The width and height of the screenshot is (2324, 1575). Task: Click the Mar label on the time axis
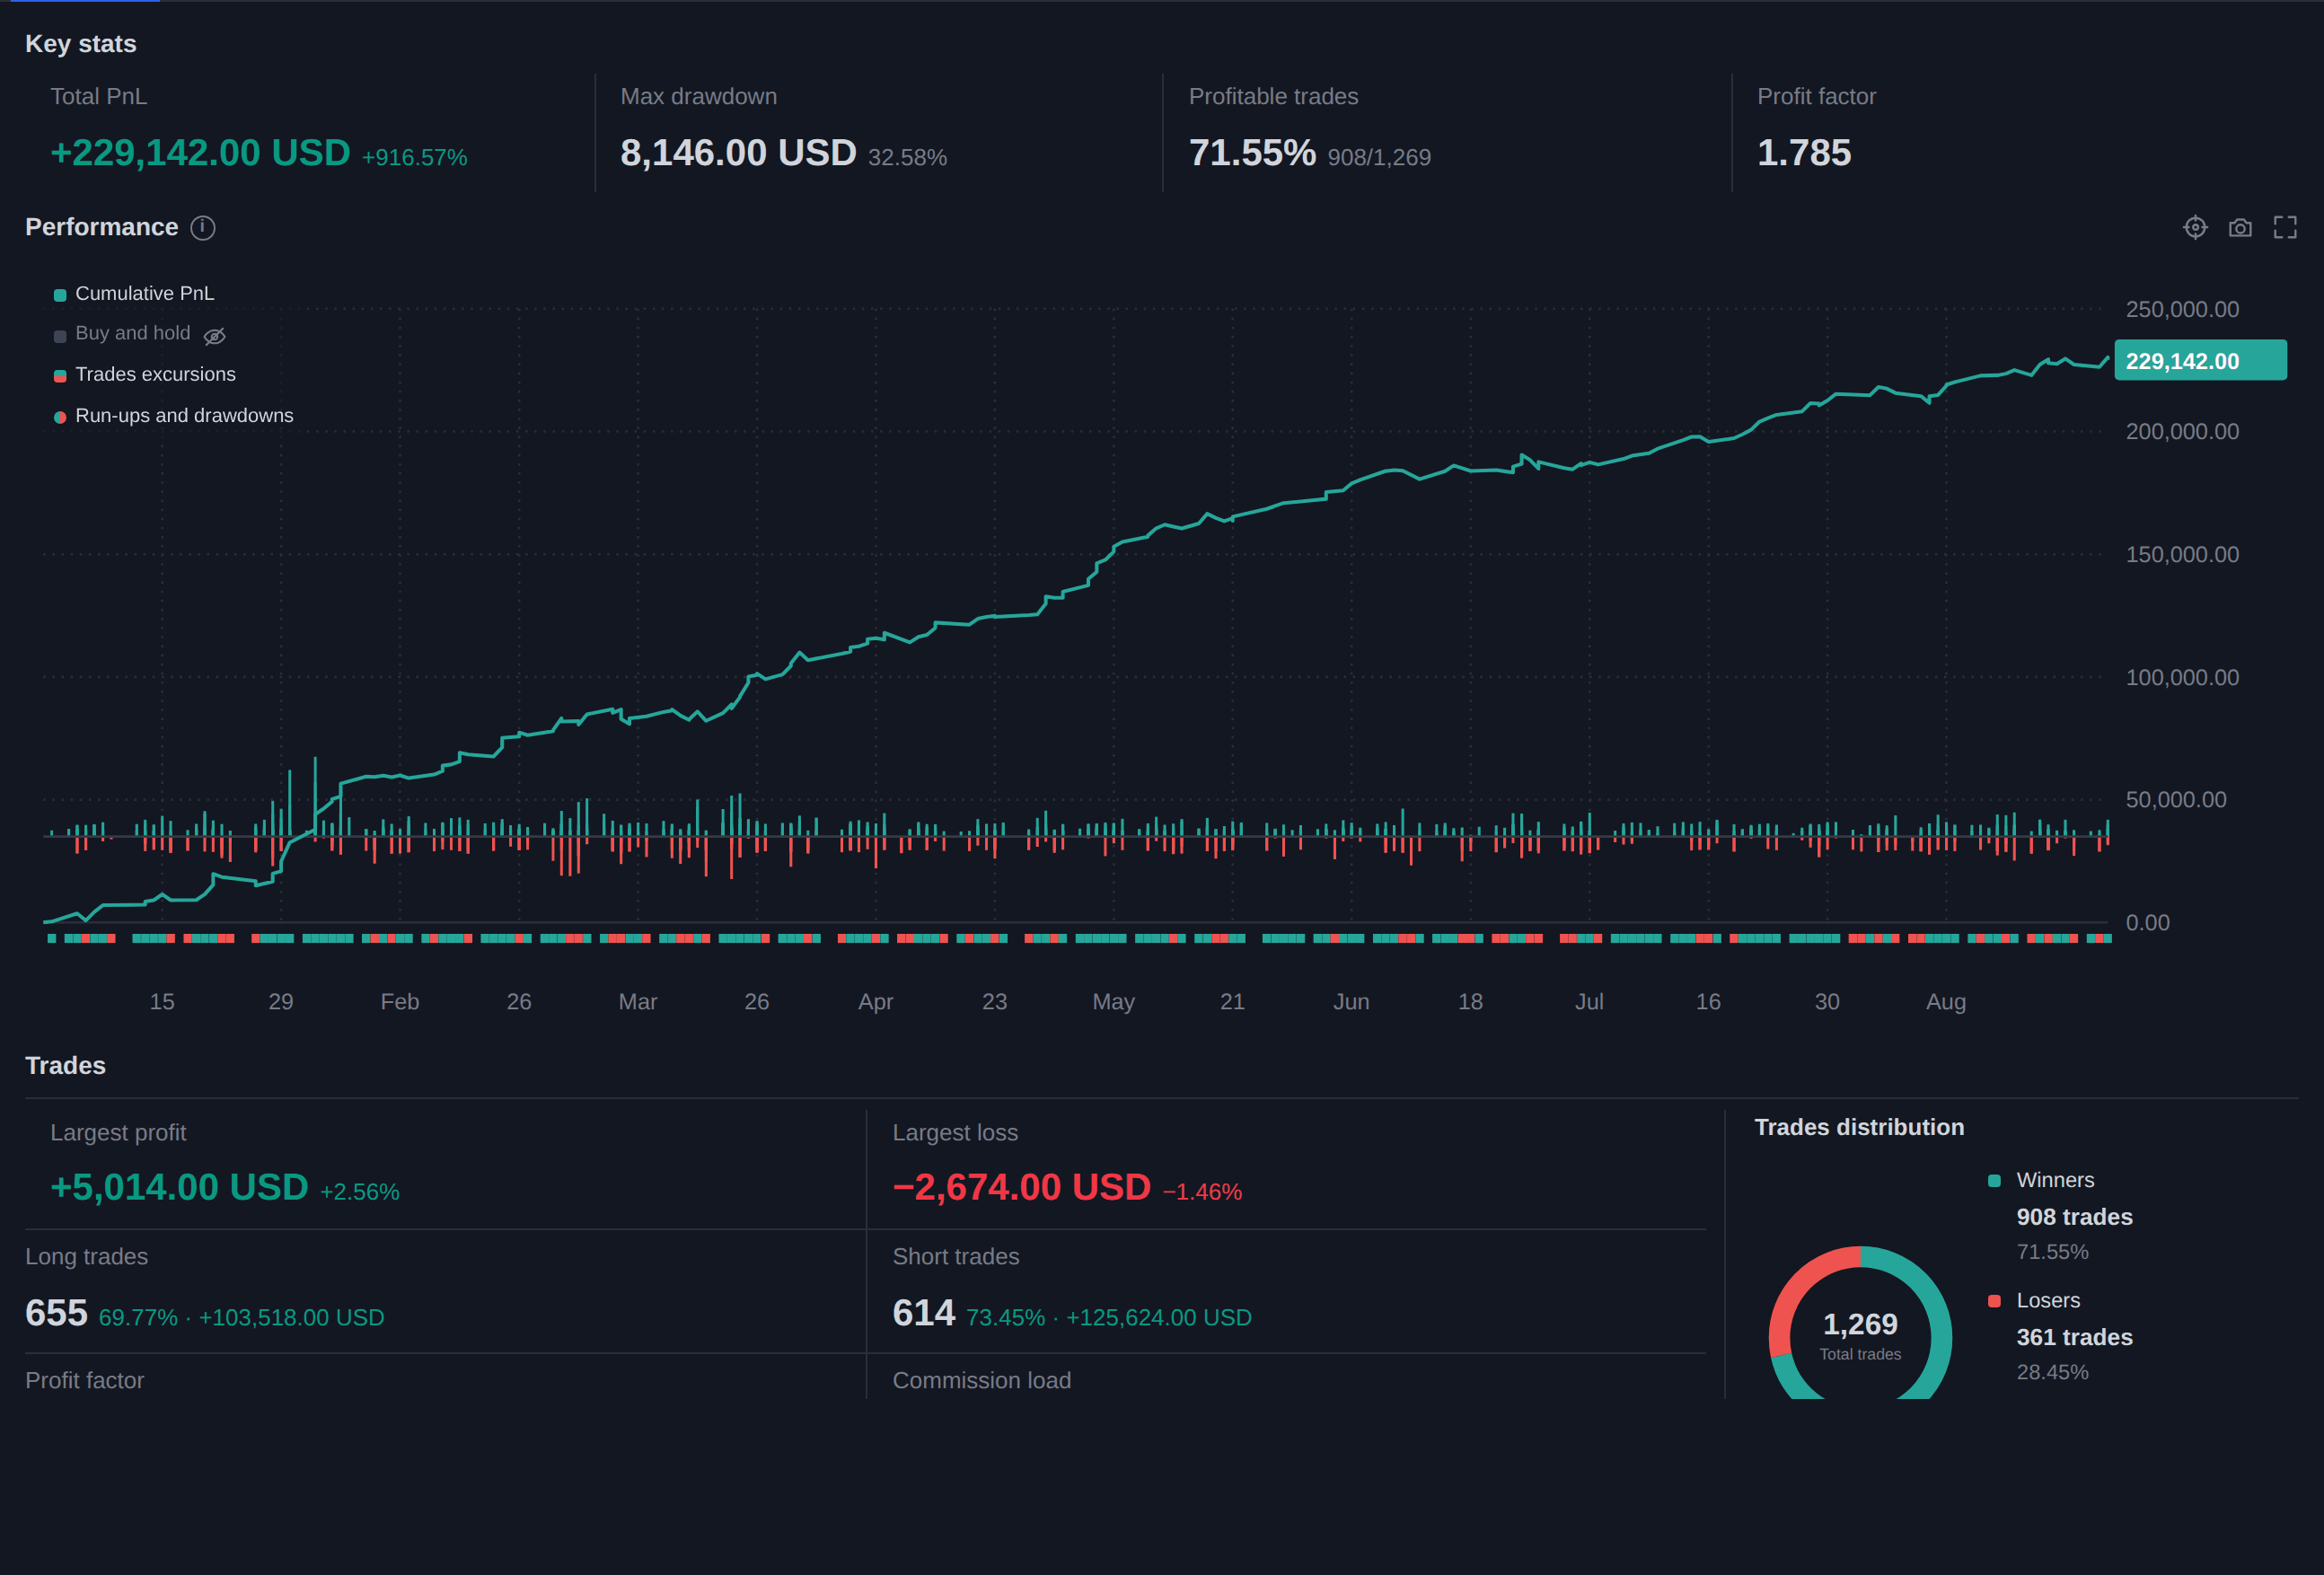coord(638,1002)
